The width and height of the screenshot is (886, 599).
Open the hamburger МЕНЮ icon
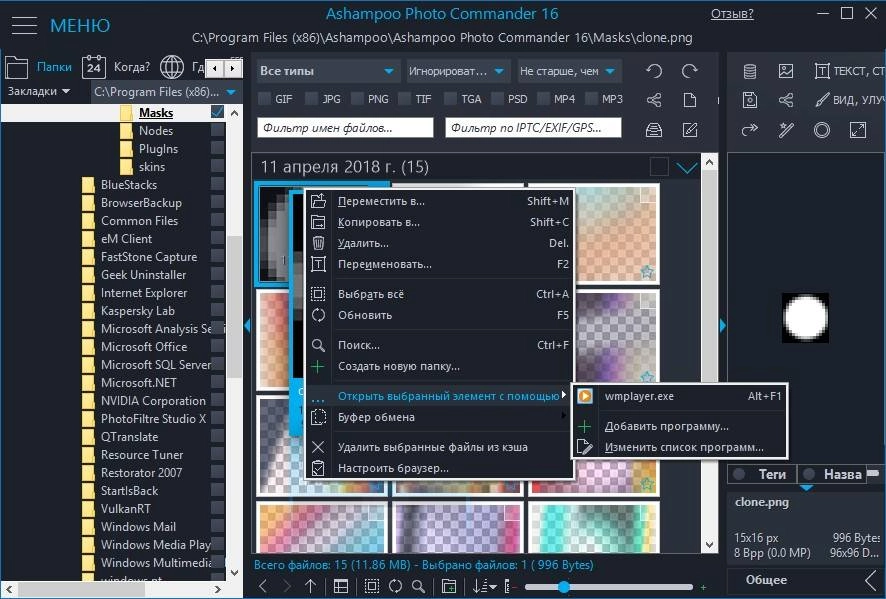[x=24, y=25]
